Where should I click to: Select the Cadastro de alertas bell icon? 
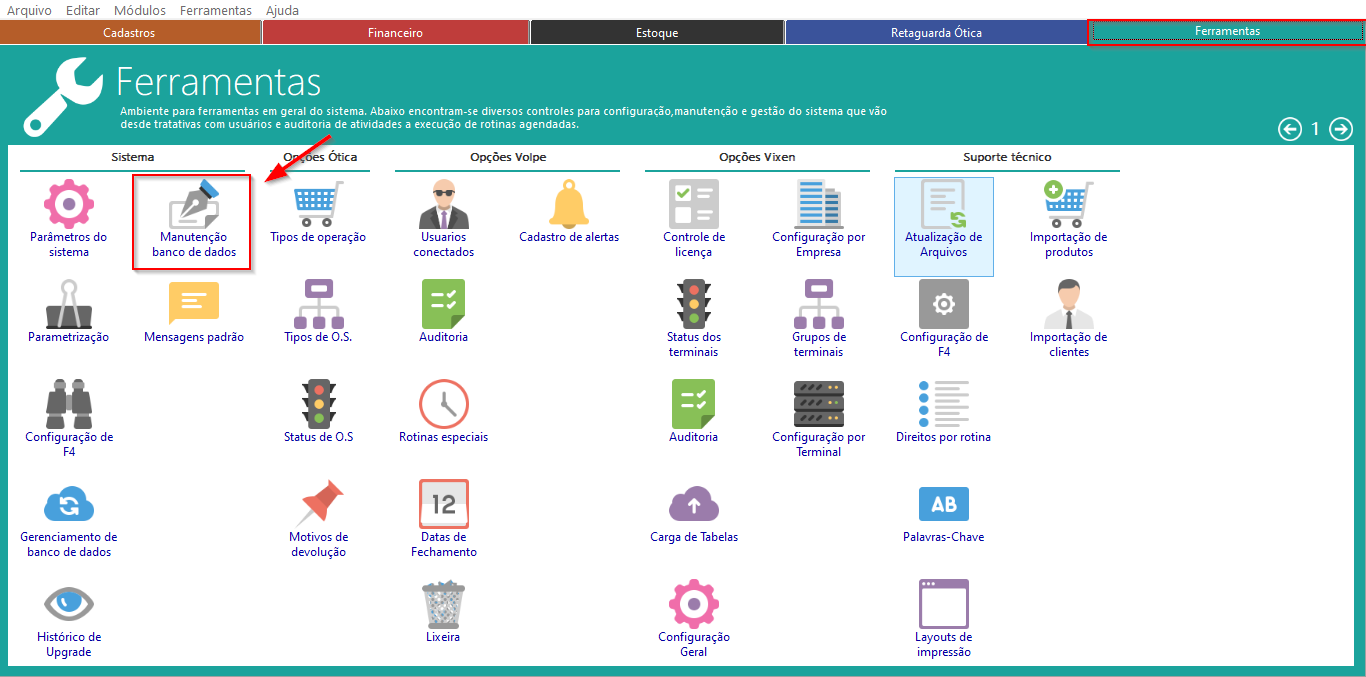pos(569,205)
